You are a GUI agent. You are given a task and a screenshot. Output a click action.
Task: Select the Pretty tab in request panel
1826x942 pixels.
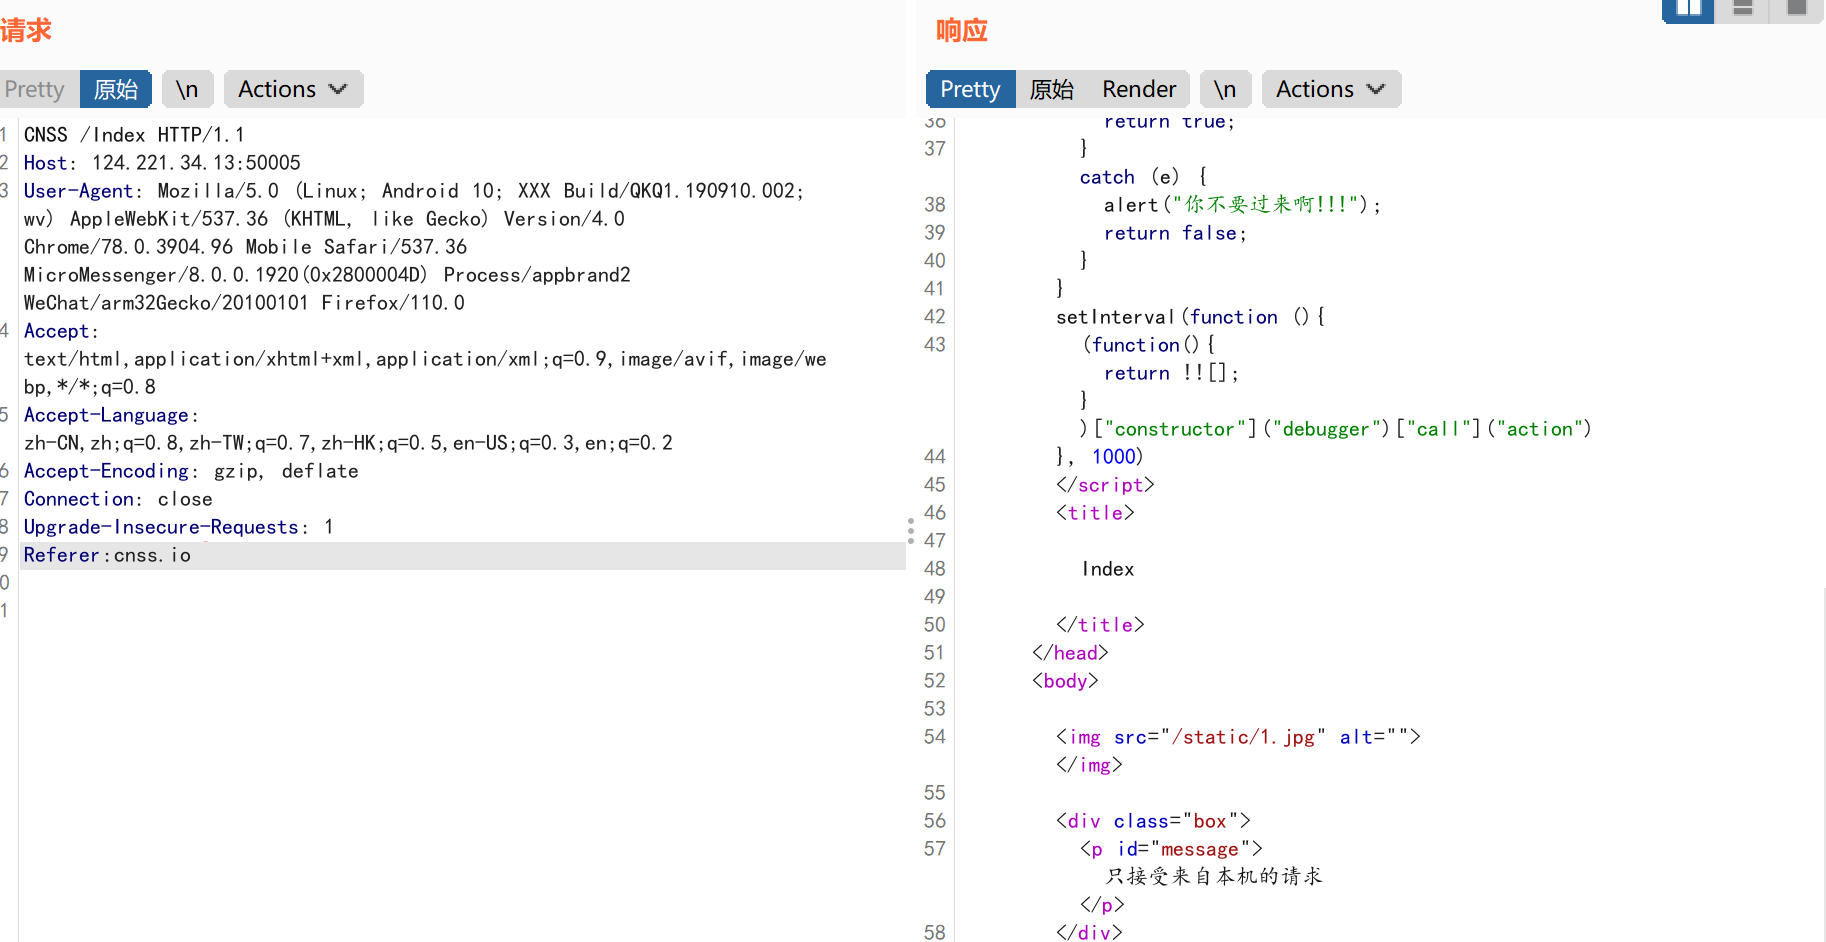[x=35, y=89]
